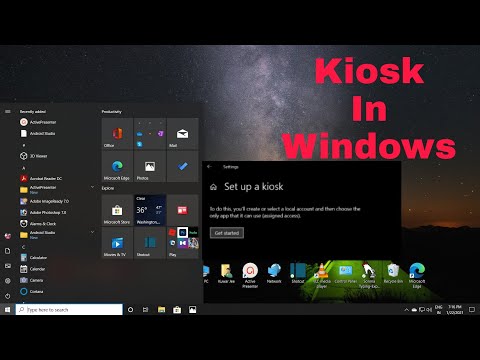The image size is (480, 360).
Task: Open the Microsoft Edge start tile
Action: 117,166
